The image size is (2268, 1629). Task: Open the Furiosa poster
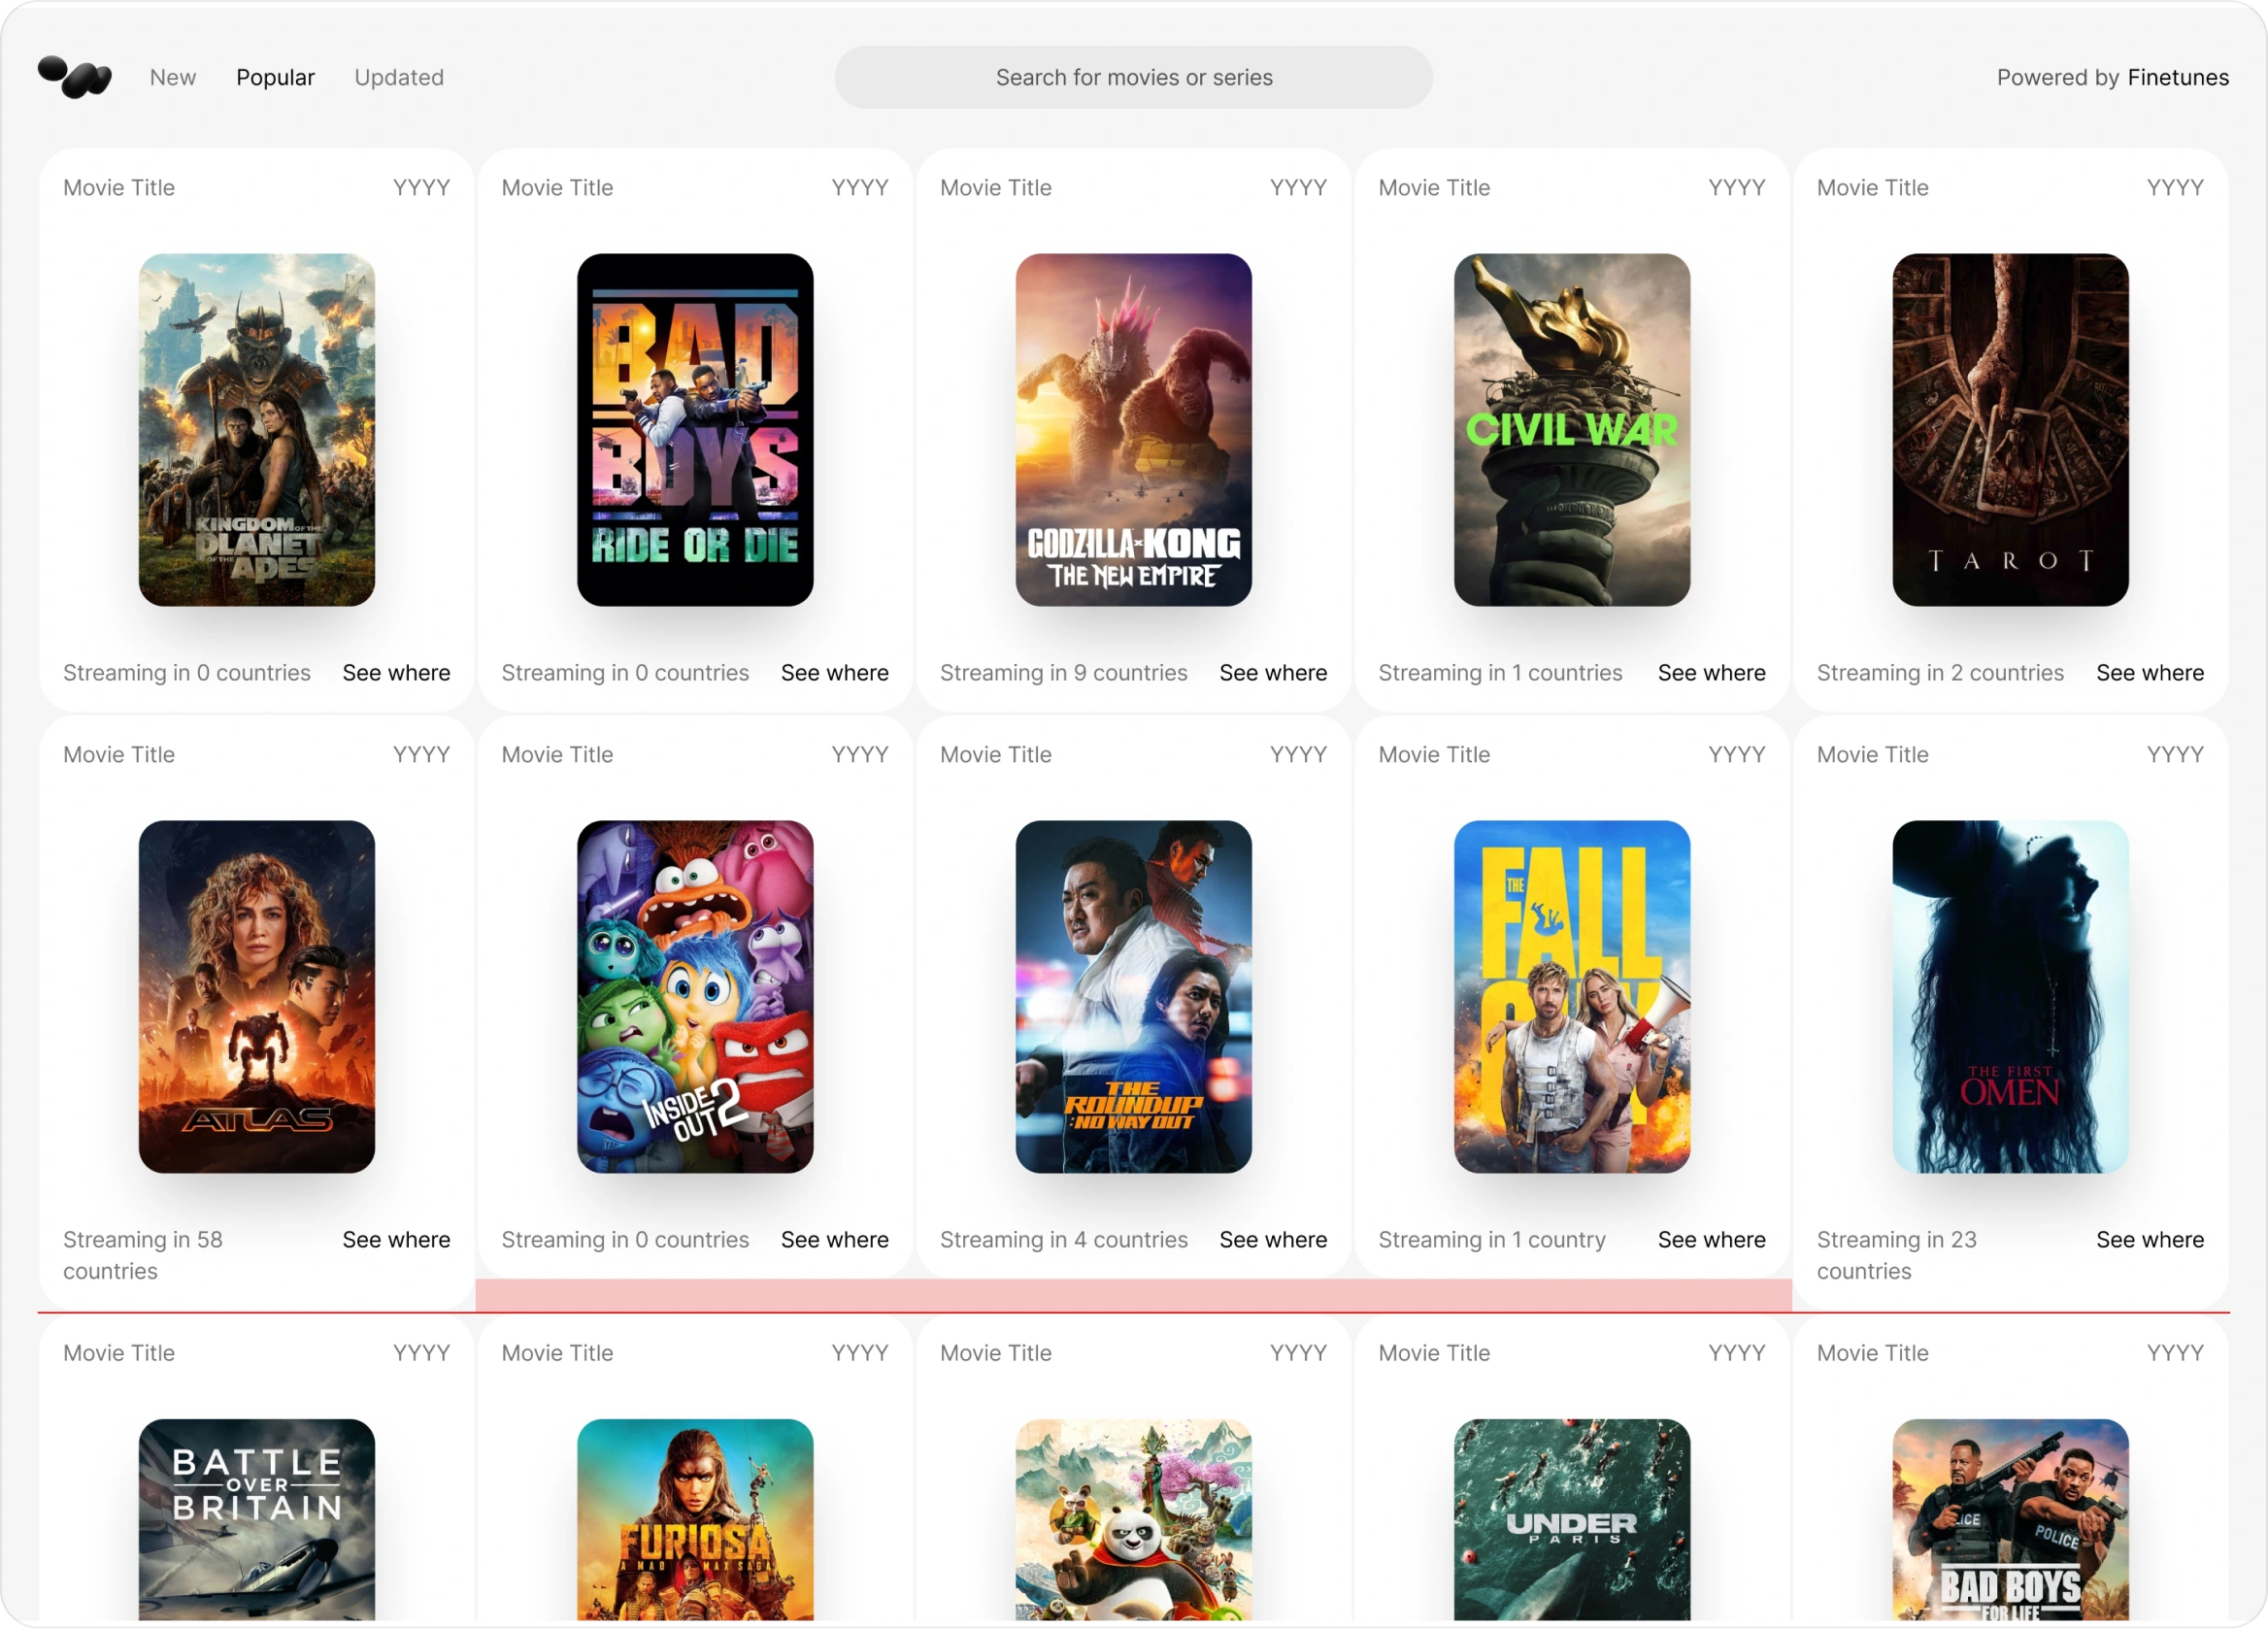[x=695, y=1520]
